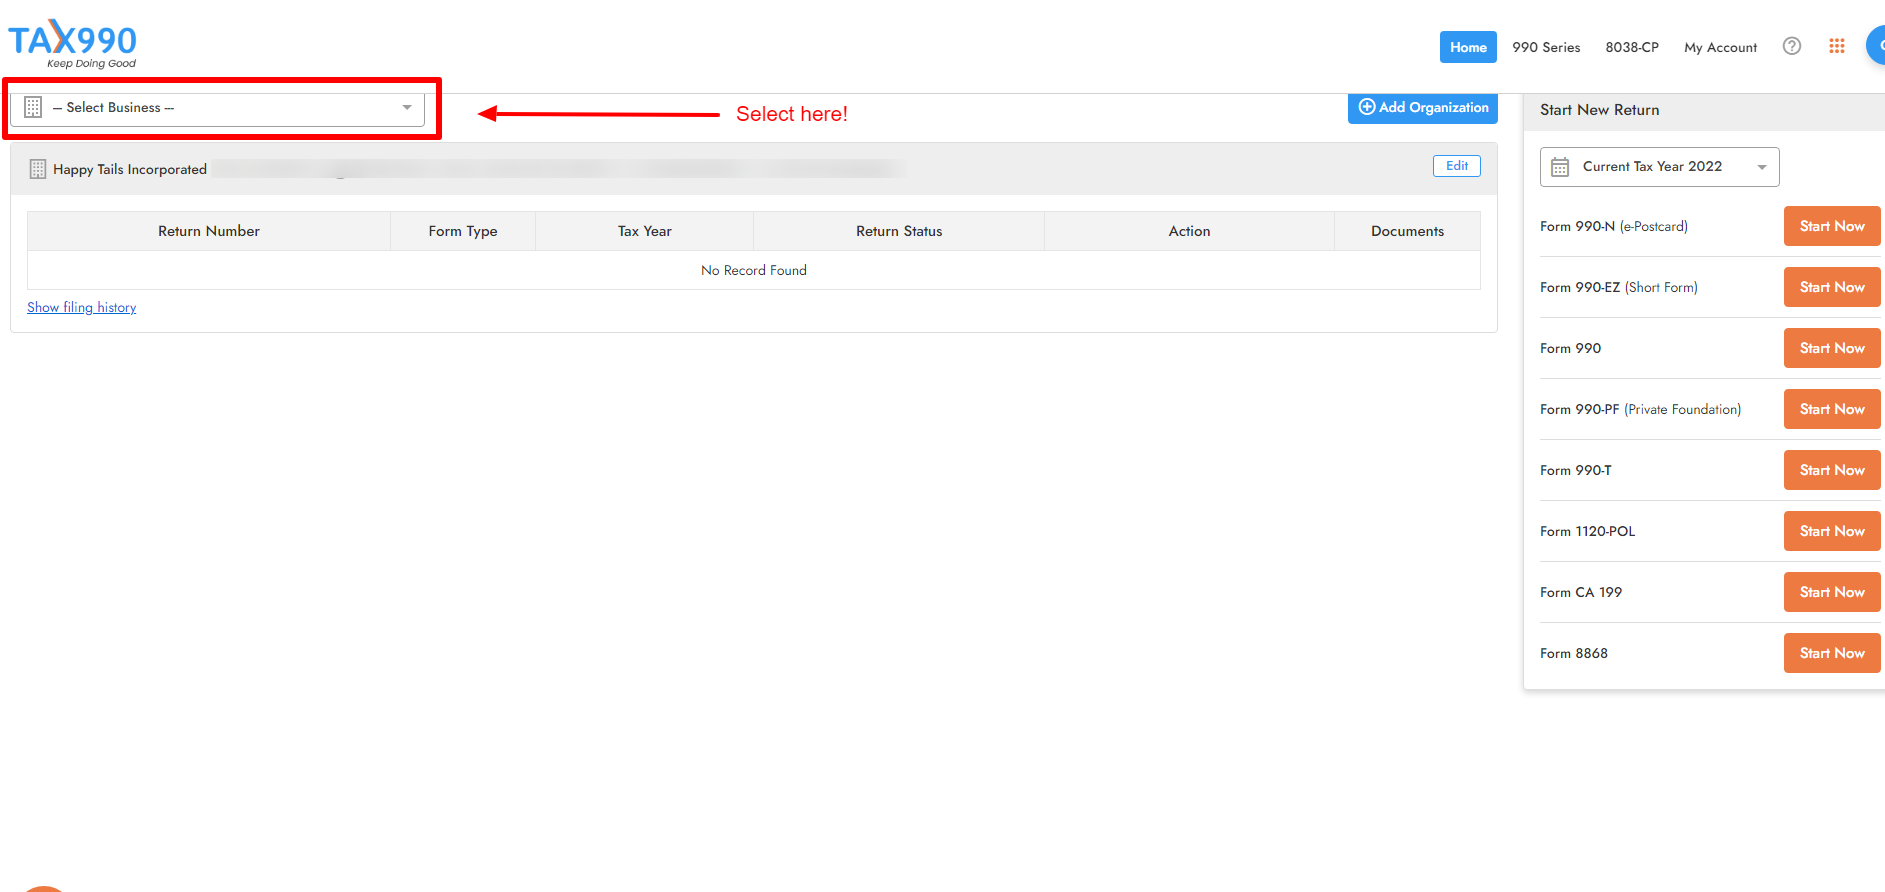Click Form 990-T label

tap(1576, 470)
